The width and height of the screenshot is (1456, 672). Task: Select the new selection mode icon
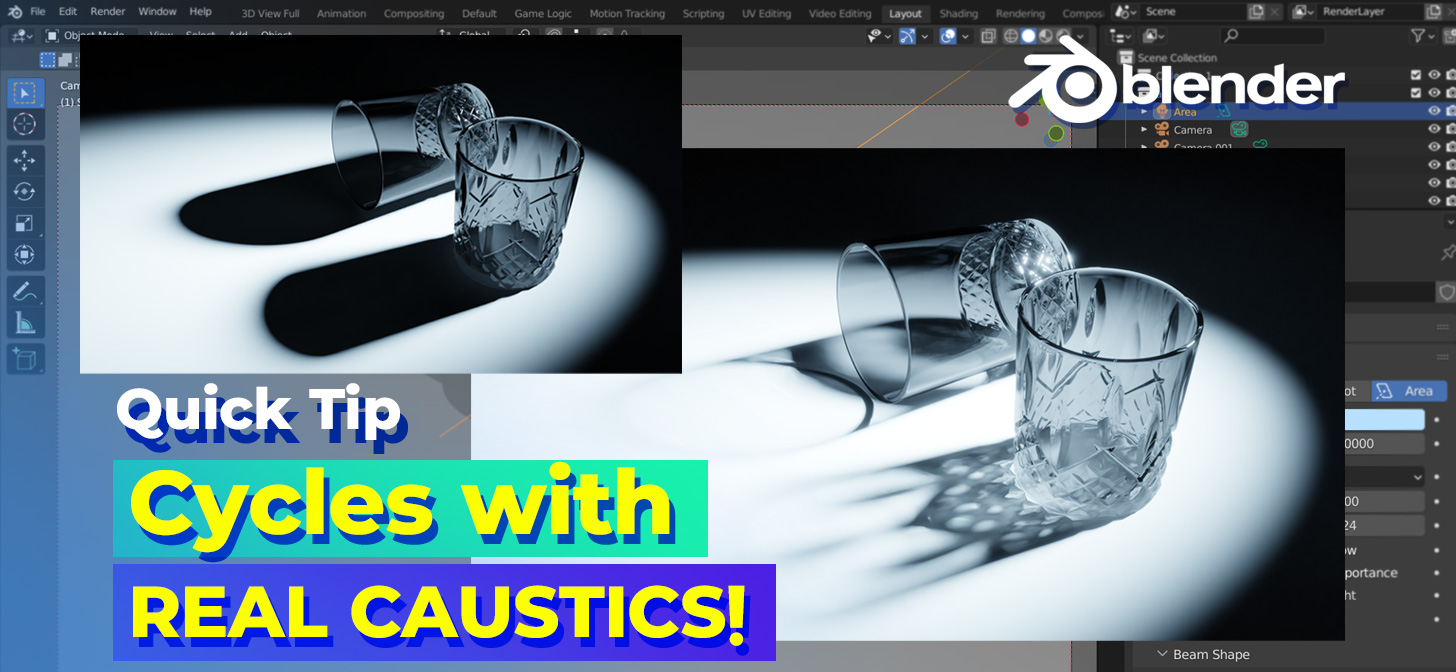pos(48,60)
